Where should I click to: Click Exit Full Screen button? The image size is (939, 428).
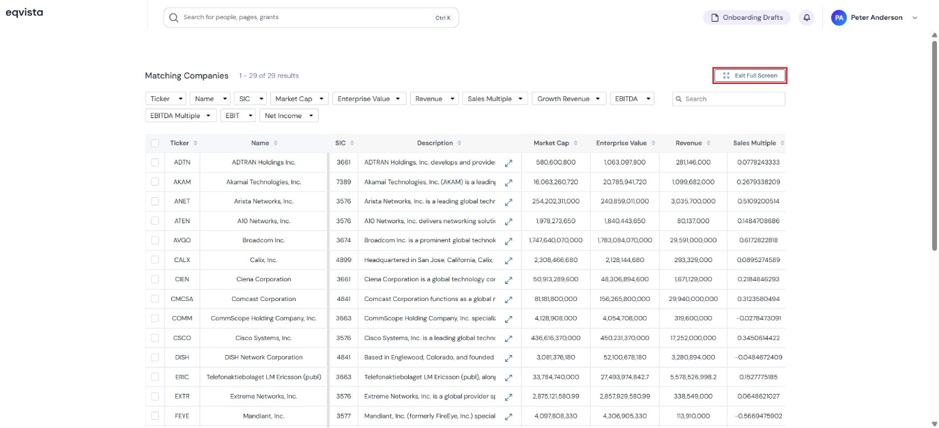tap(750, 75)
